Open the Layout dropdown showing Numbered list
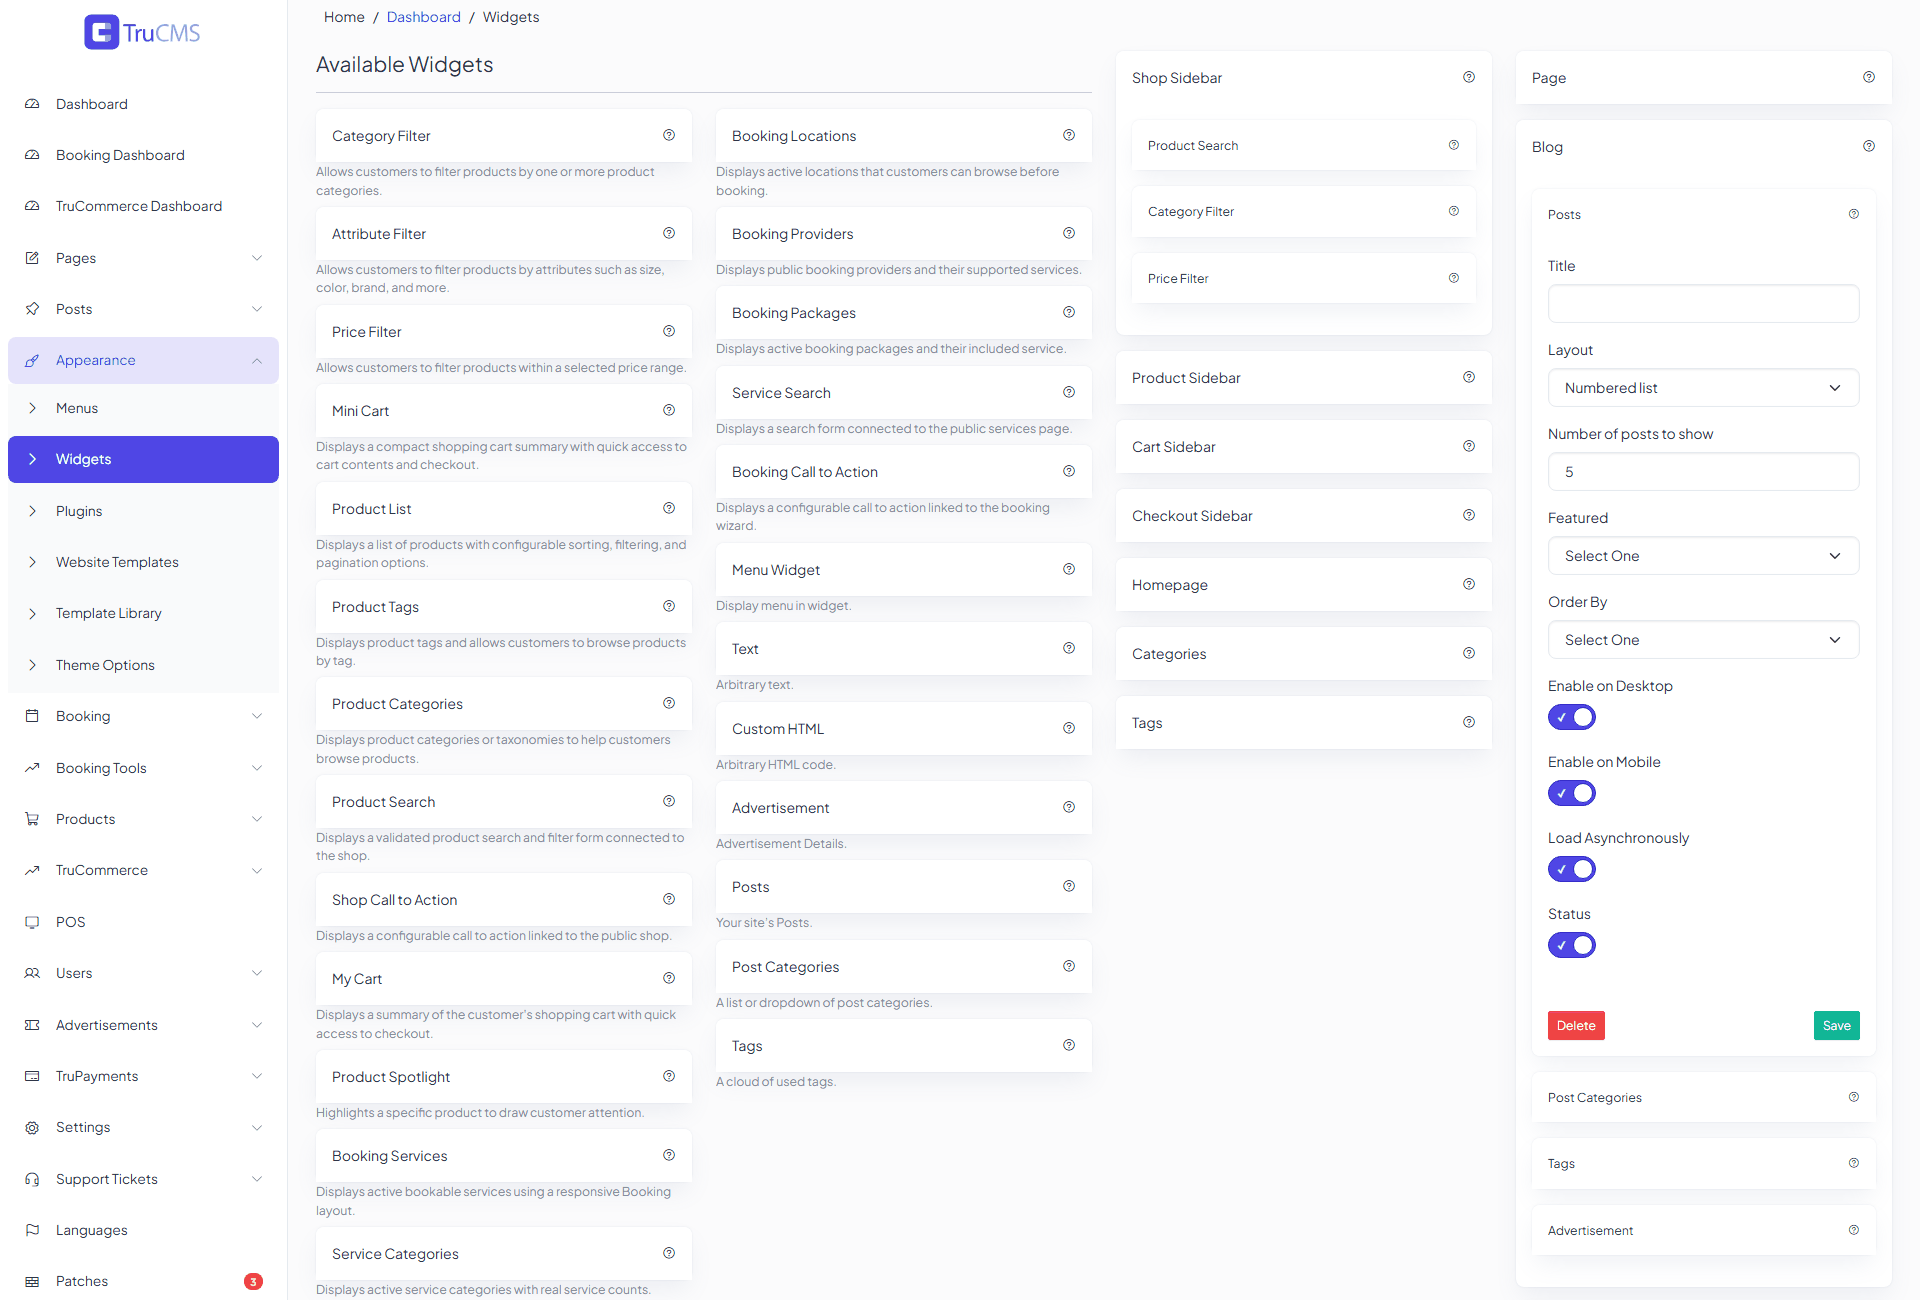 [1703, 388]
